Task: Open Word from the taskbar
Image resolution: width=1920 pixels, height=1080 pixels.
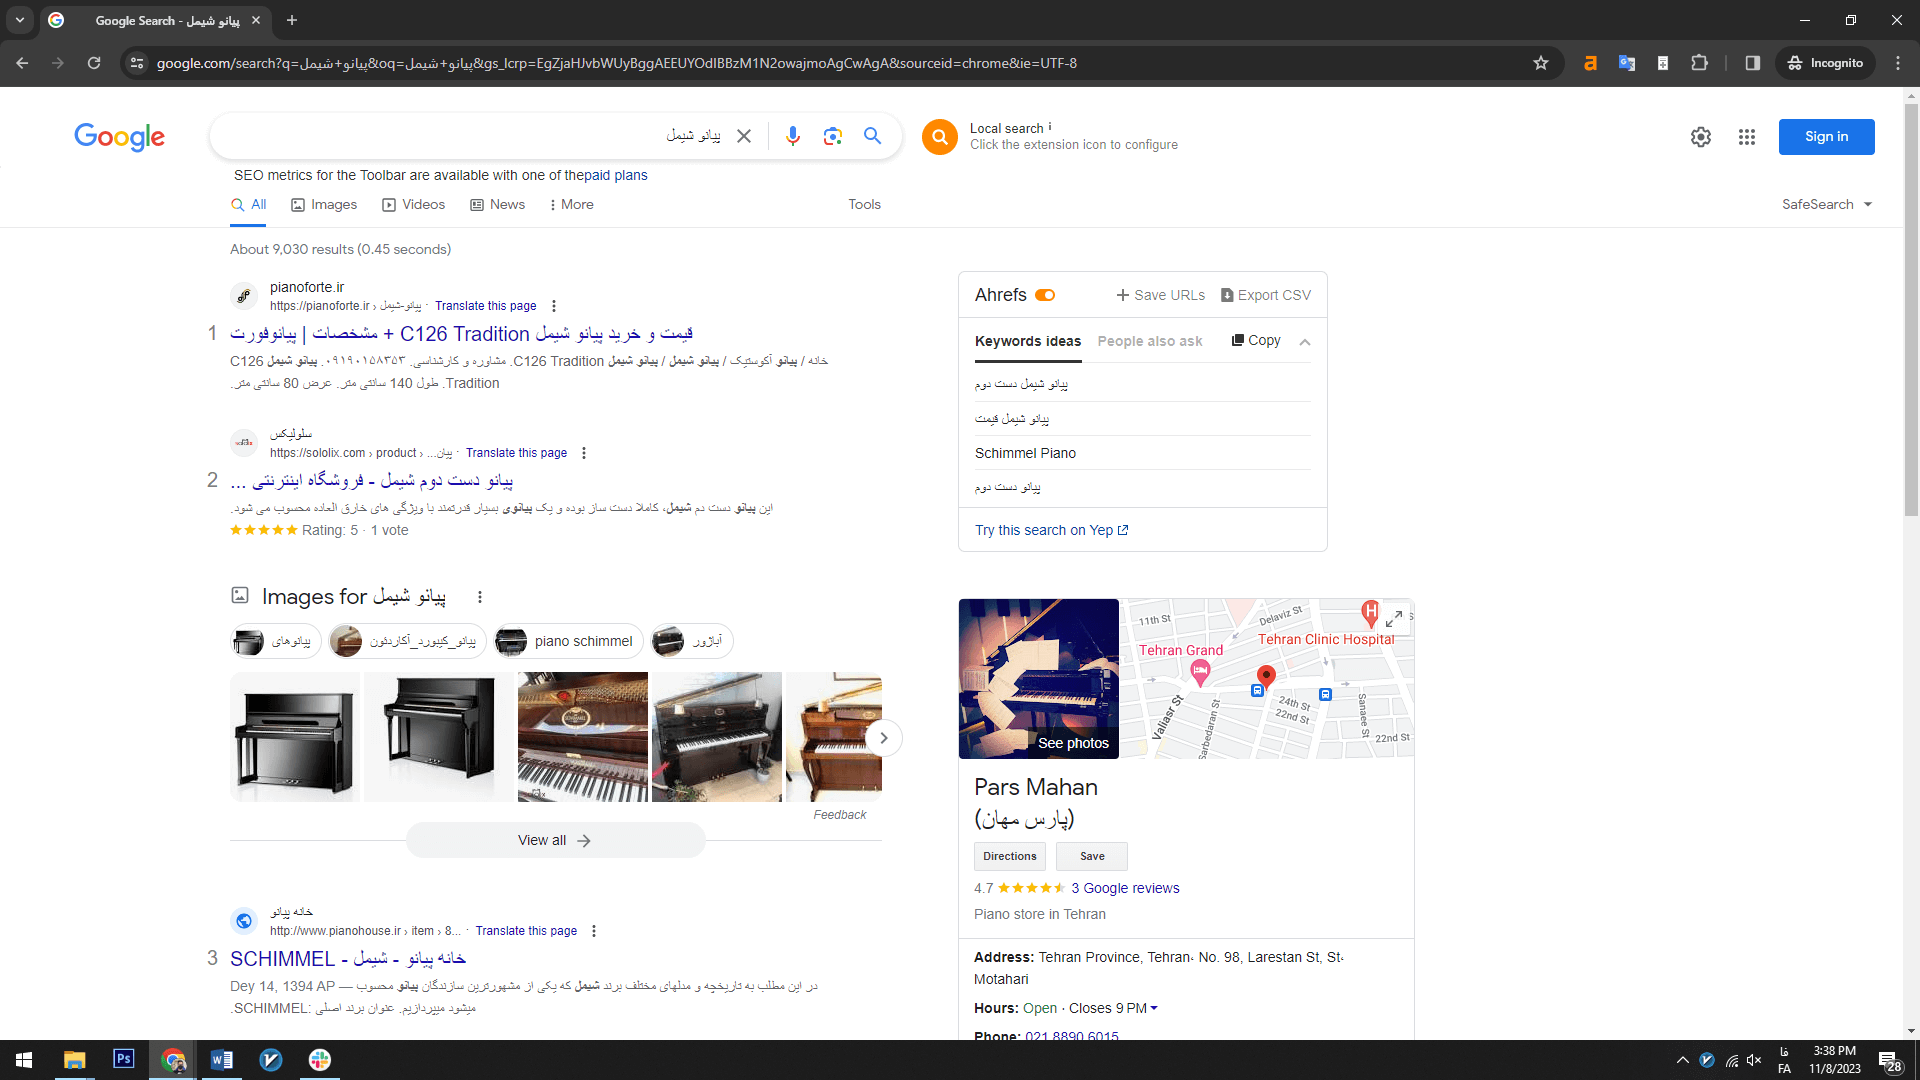Action: 222,1059
